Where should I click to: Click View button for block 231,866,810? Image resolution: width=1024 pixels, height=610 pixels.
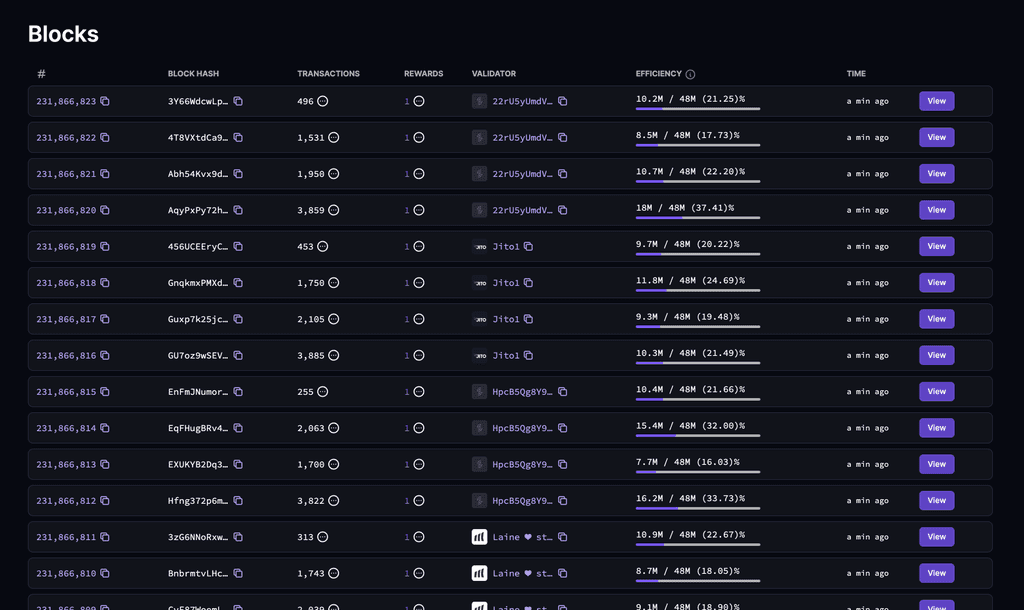point(936,573)
